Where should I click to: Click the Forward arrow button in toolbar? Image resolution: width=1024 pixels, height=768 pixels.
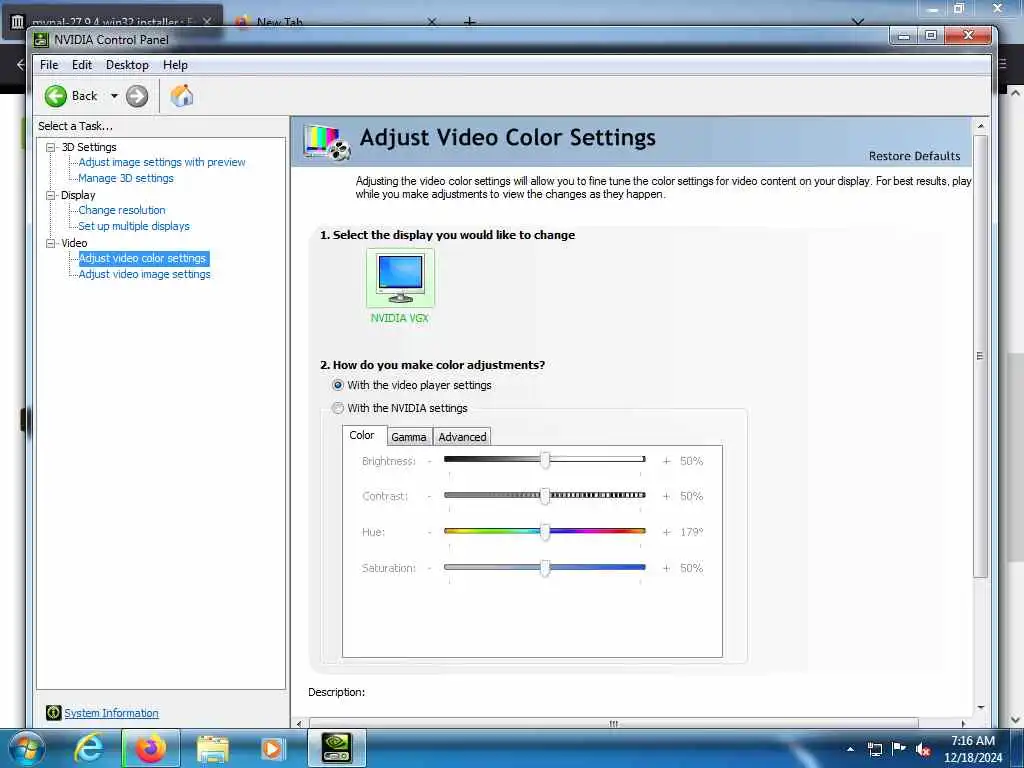point(136,96)
